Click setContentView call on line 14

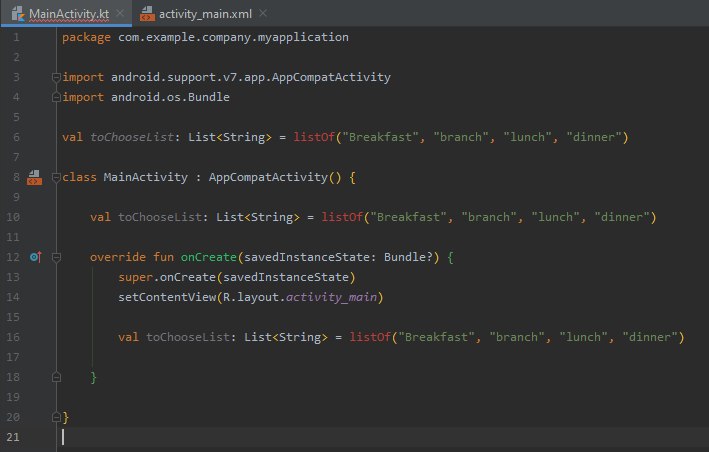coord(167,297)
